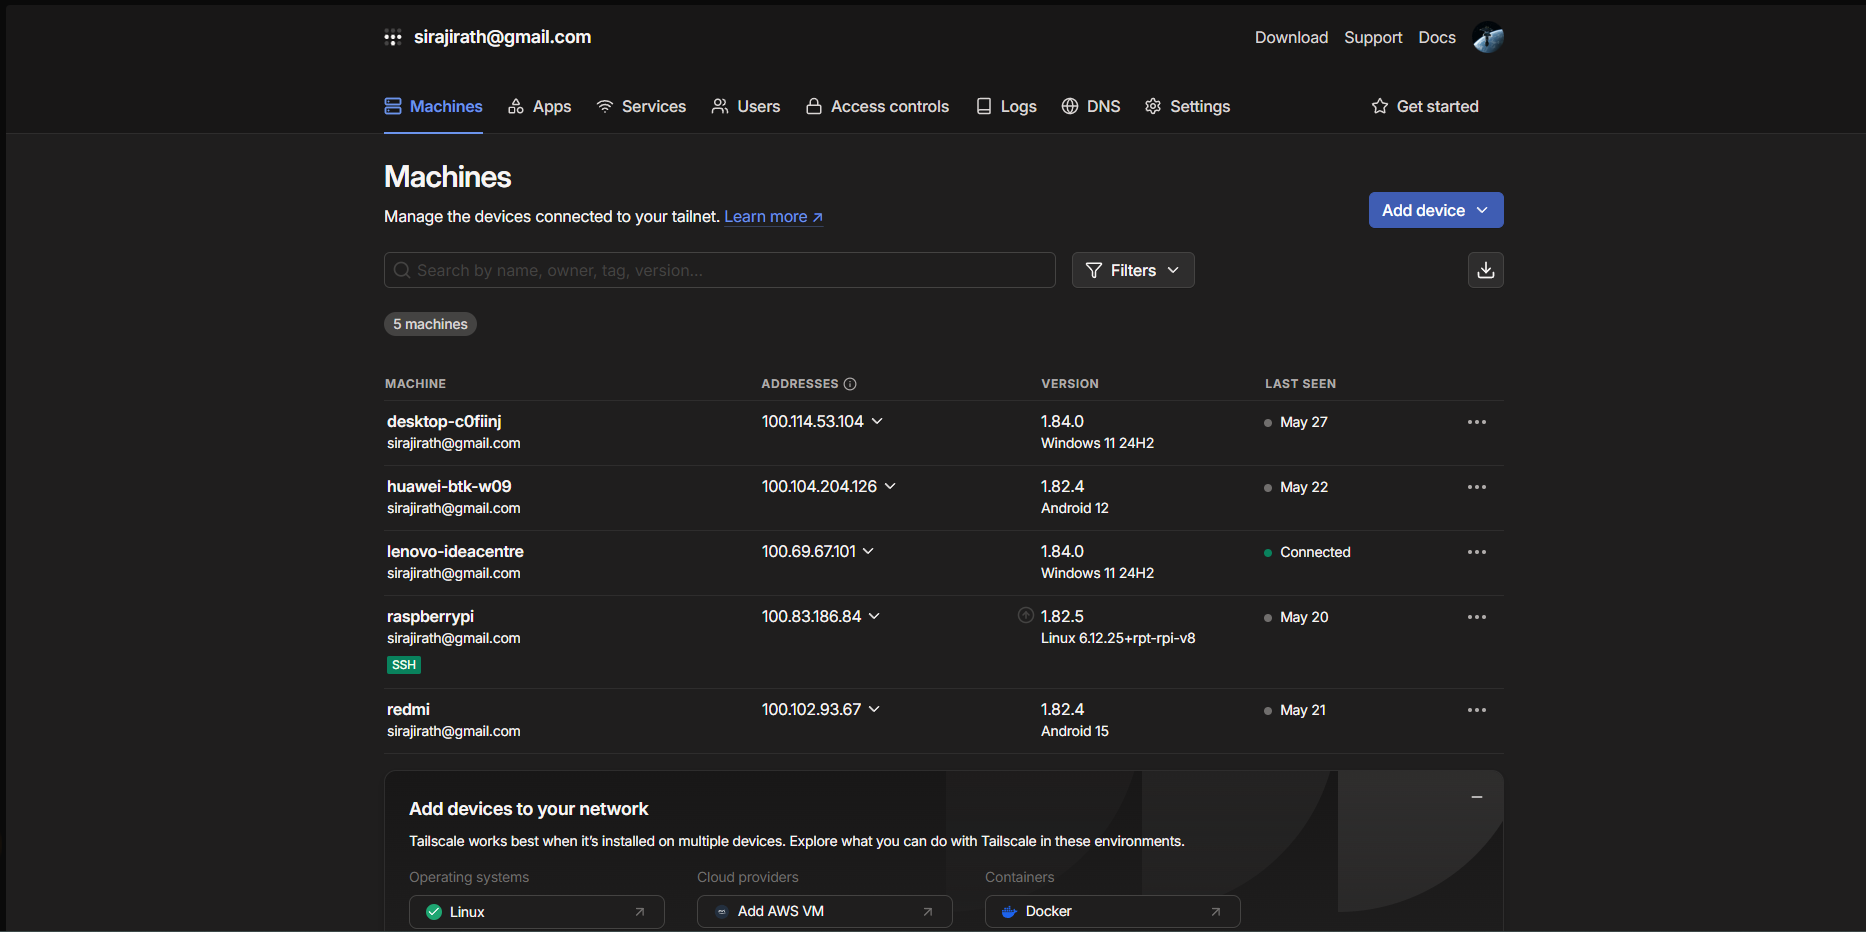Focus the machine search field
1866x932 pixels.
pos(720,270)
